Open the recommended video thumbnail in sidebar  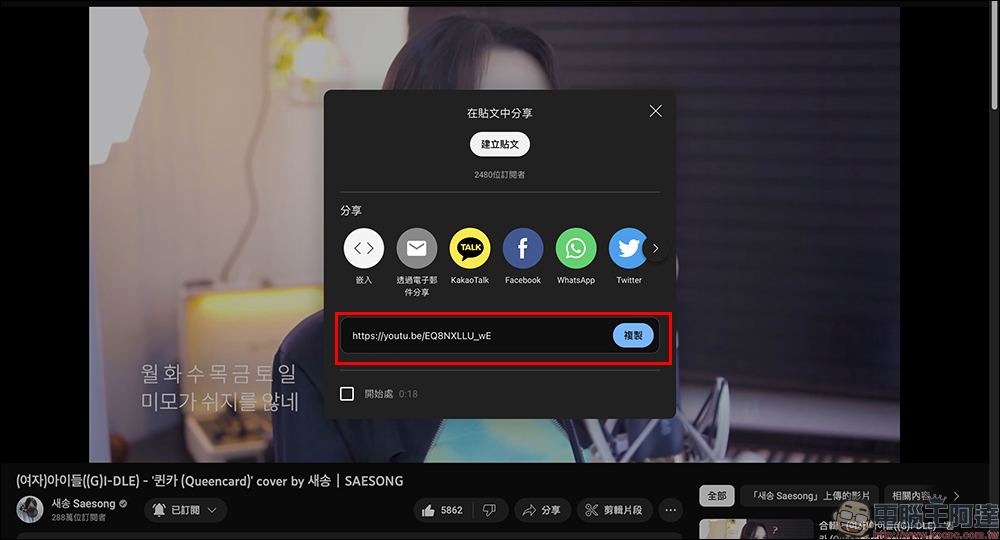coord(756,530)
